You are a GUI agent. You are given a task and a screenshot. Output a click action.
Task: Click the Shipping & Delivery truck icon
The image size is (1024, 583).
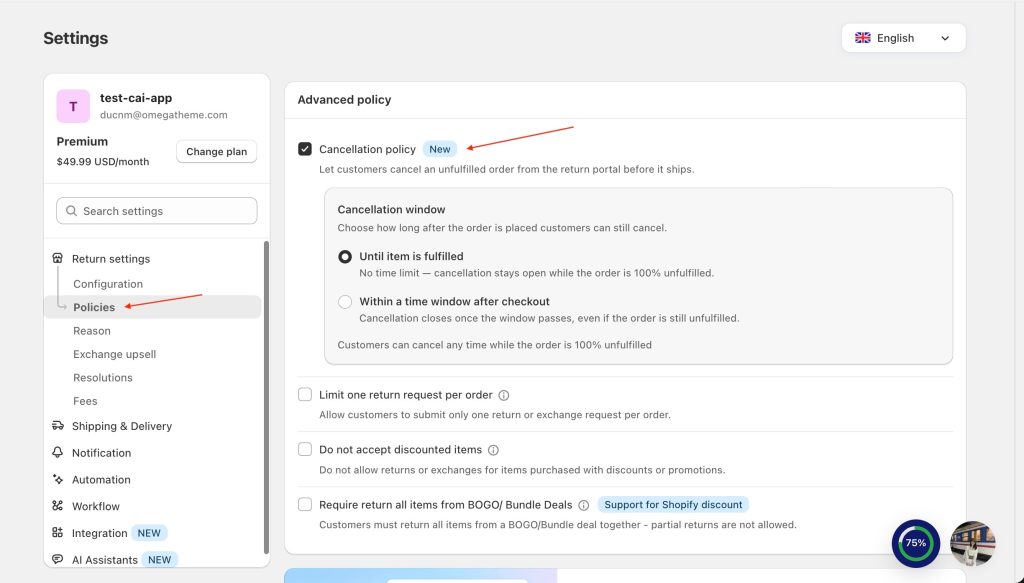coord(57,426)
